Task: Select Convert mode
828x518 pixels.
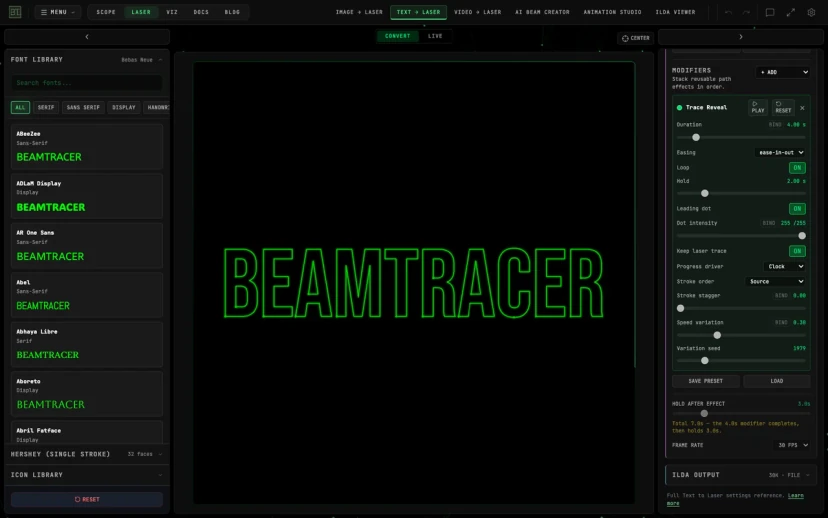Action: (398, 36)
